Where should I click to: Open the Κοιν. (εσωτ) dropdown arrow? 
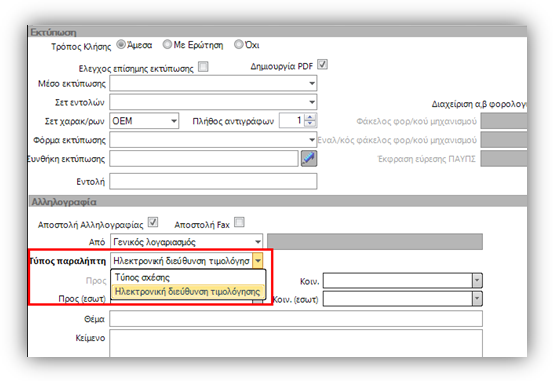coord(477,299)
